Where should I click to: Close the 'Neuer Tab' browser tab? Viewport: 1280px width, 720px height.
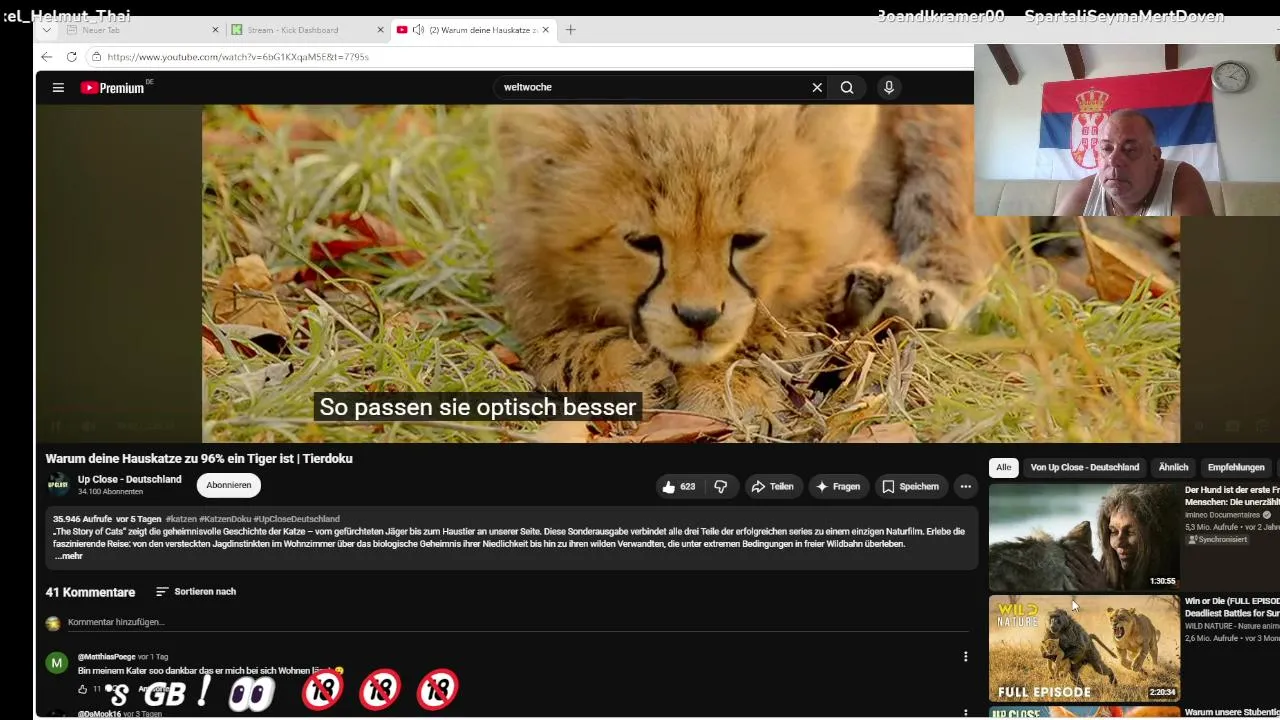pyautogui.click(x=215, y=30)
